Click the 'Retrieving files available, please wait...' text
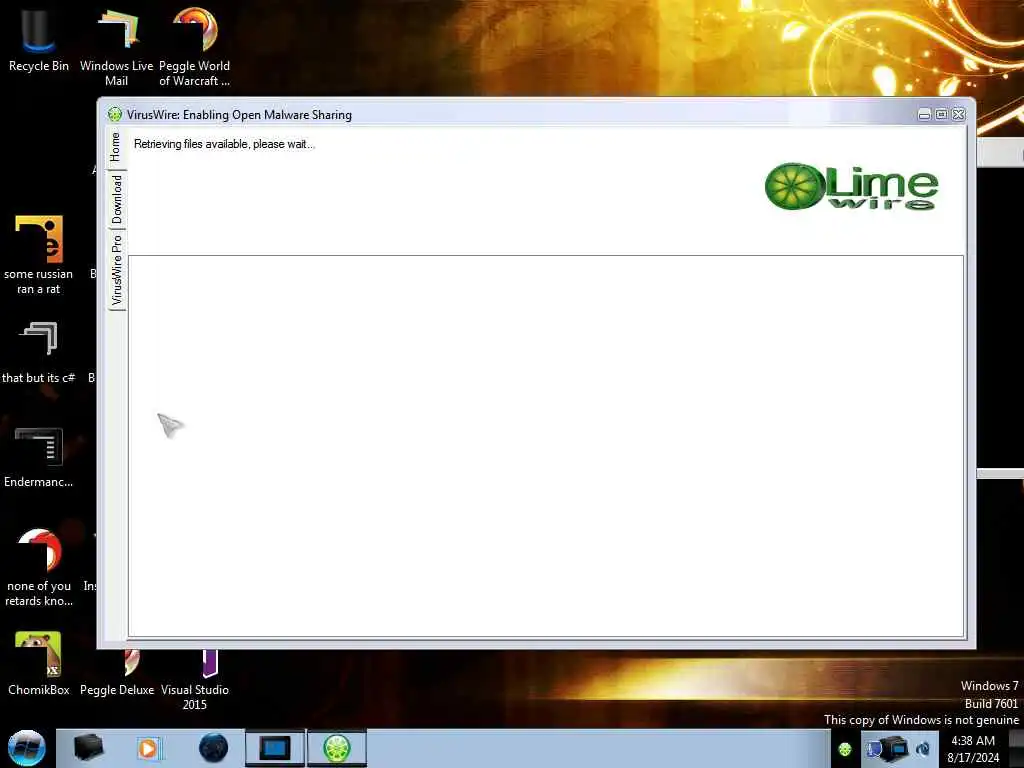 click(x=224, y=144)
